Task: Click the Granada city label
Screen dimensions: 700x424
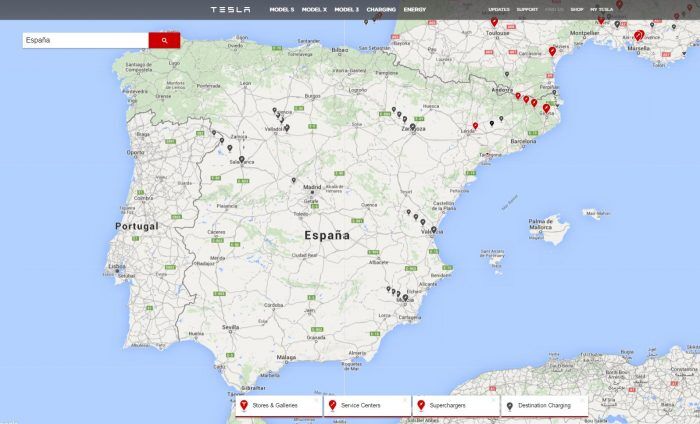Action: tap(316, 338)
